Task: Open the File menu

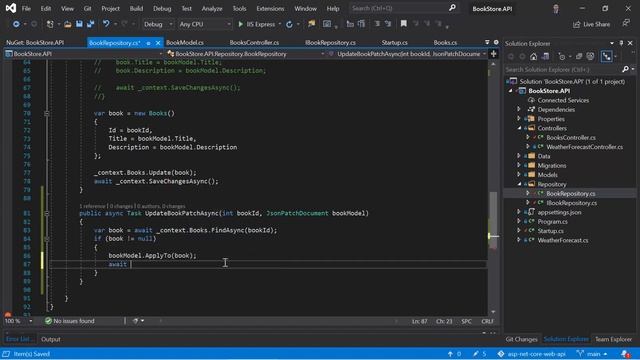Action: [26, 8]
